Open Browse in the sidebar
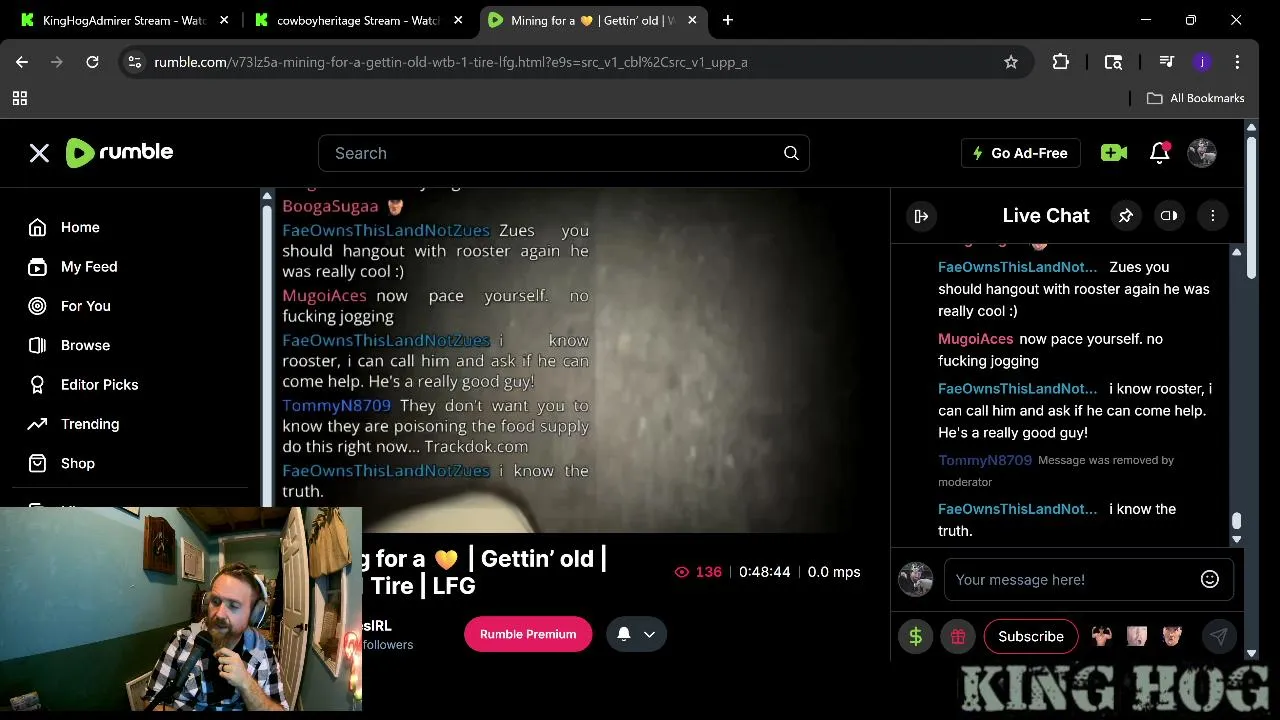The width and height of the screenshot is (1280, 720). (x=69, y=345)
